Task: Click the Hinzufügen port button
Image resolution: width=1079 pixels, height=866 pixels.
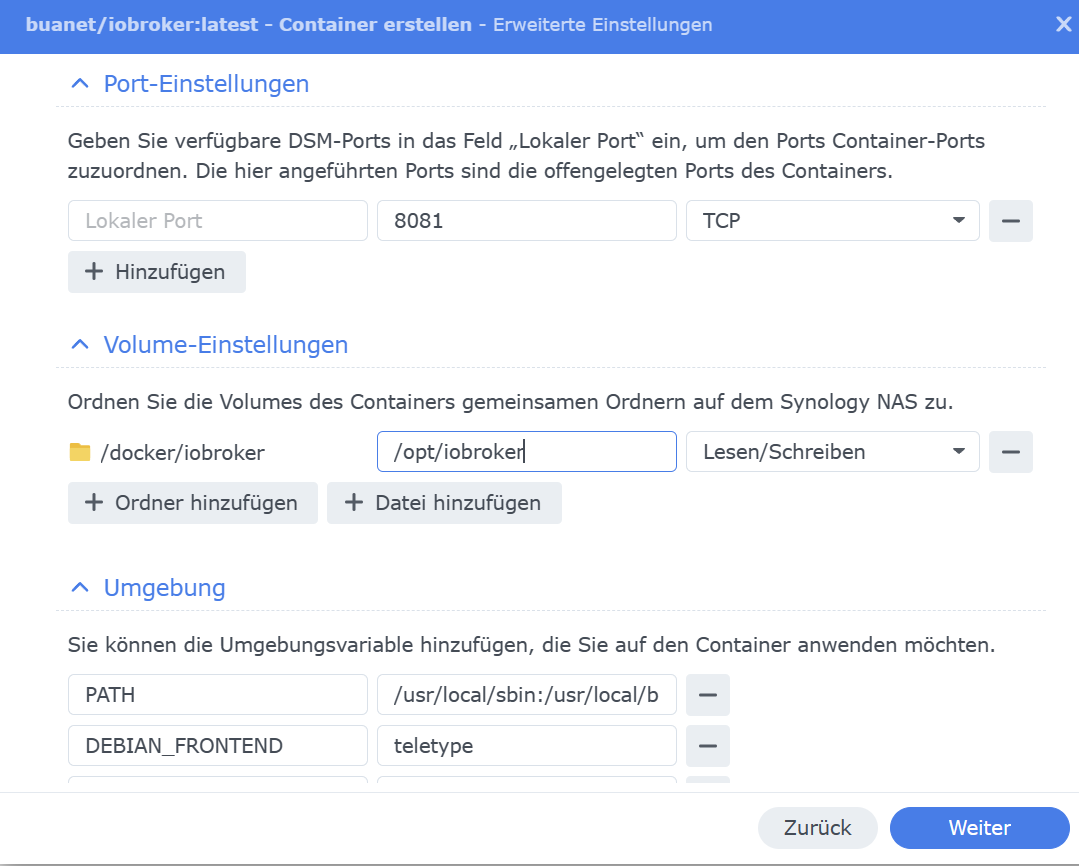Action: coord(157,272)
